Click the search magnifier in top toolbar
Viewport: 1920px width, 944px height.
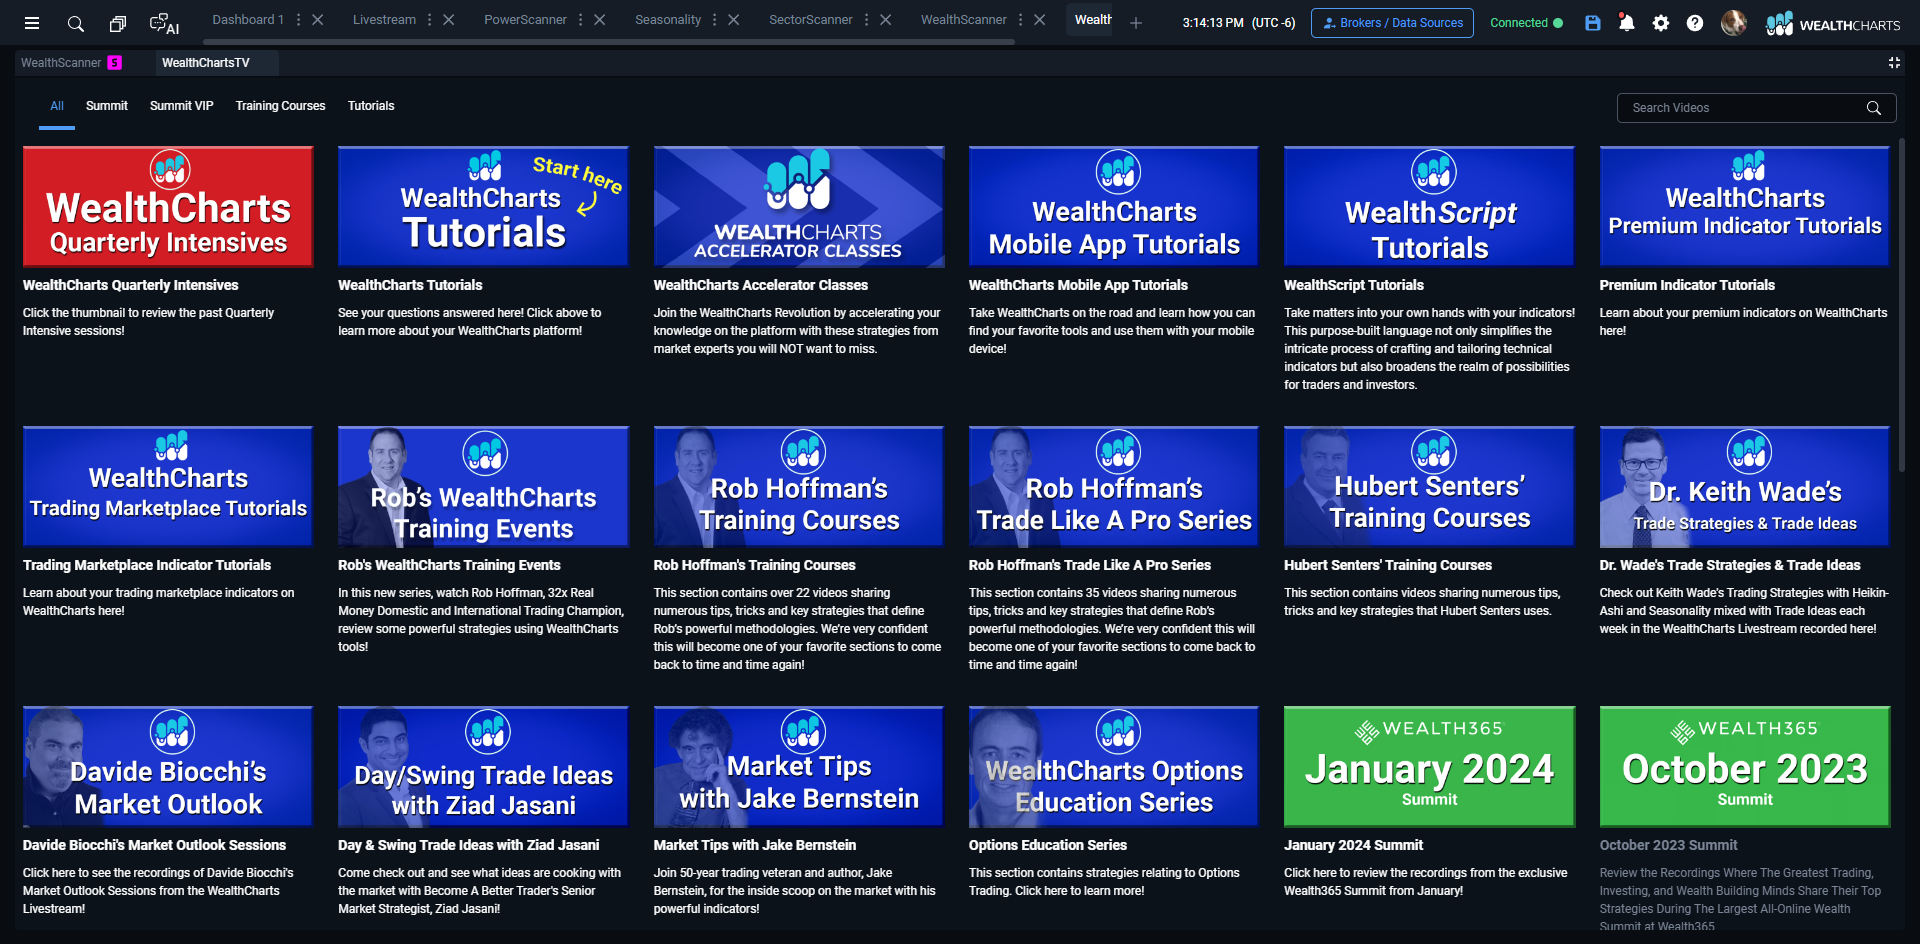click(x=75, y=23)
